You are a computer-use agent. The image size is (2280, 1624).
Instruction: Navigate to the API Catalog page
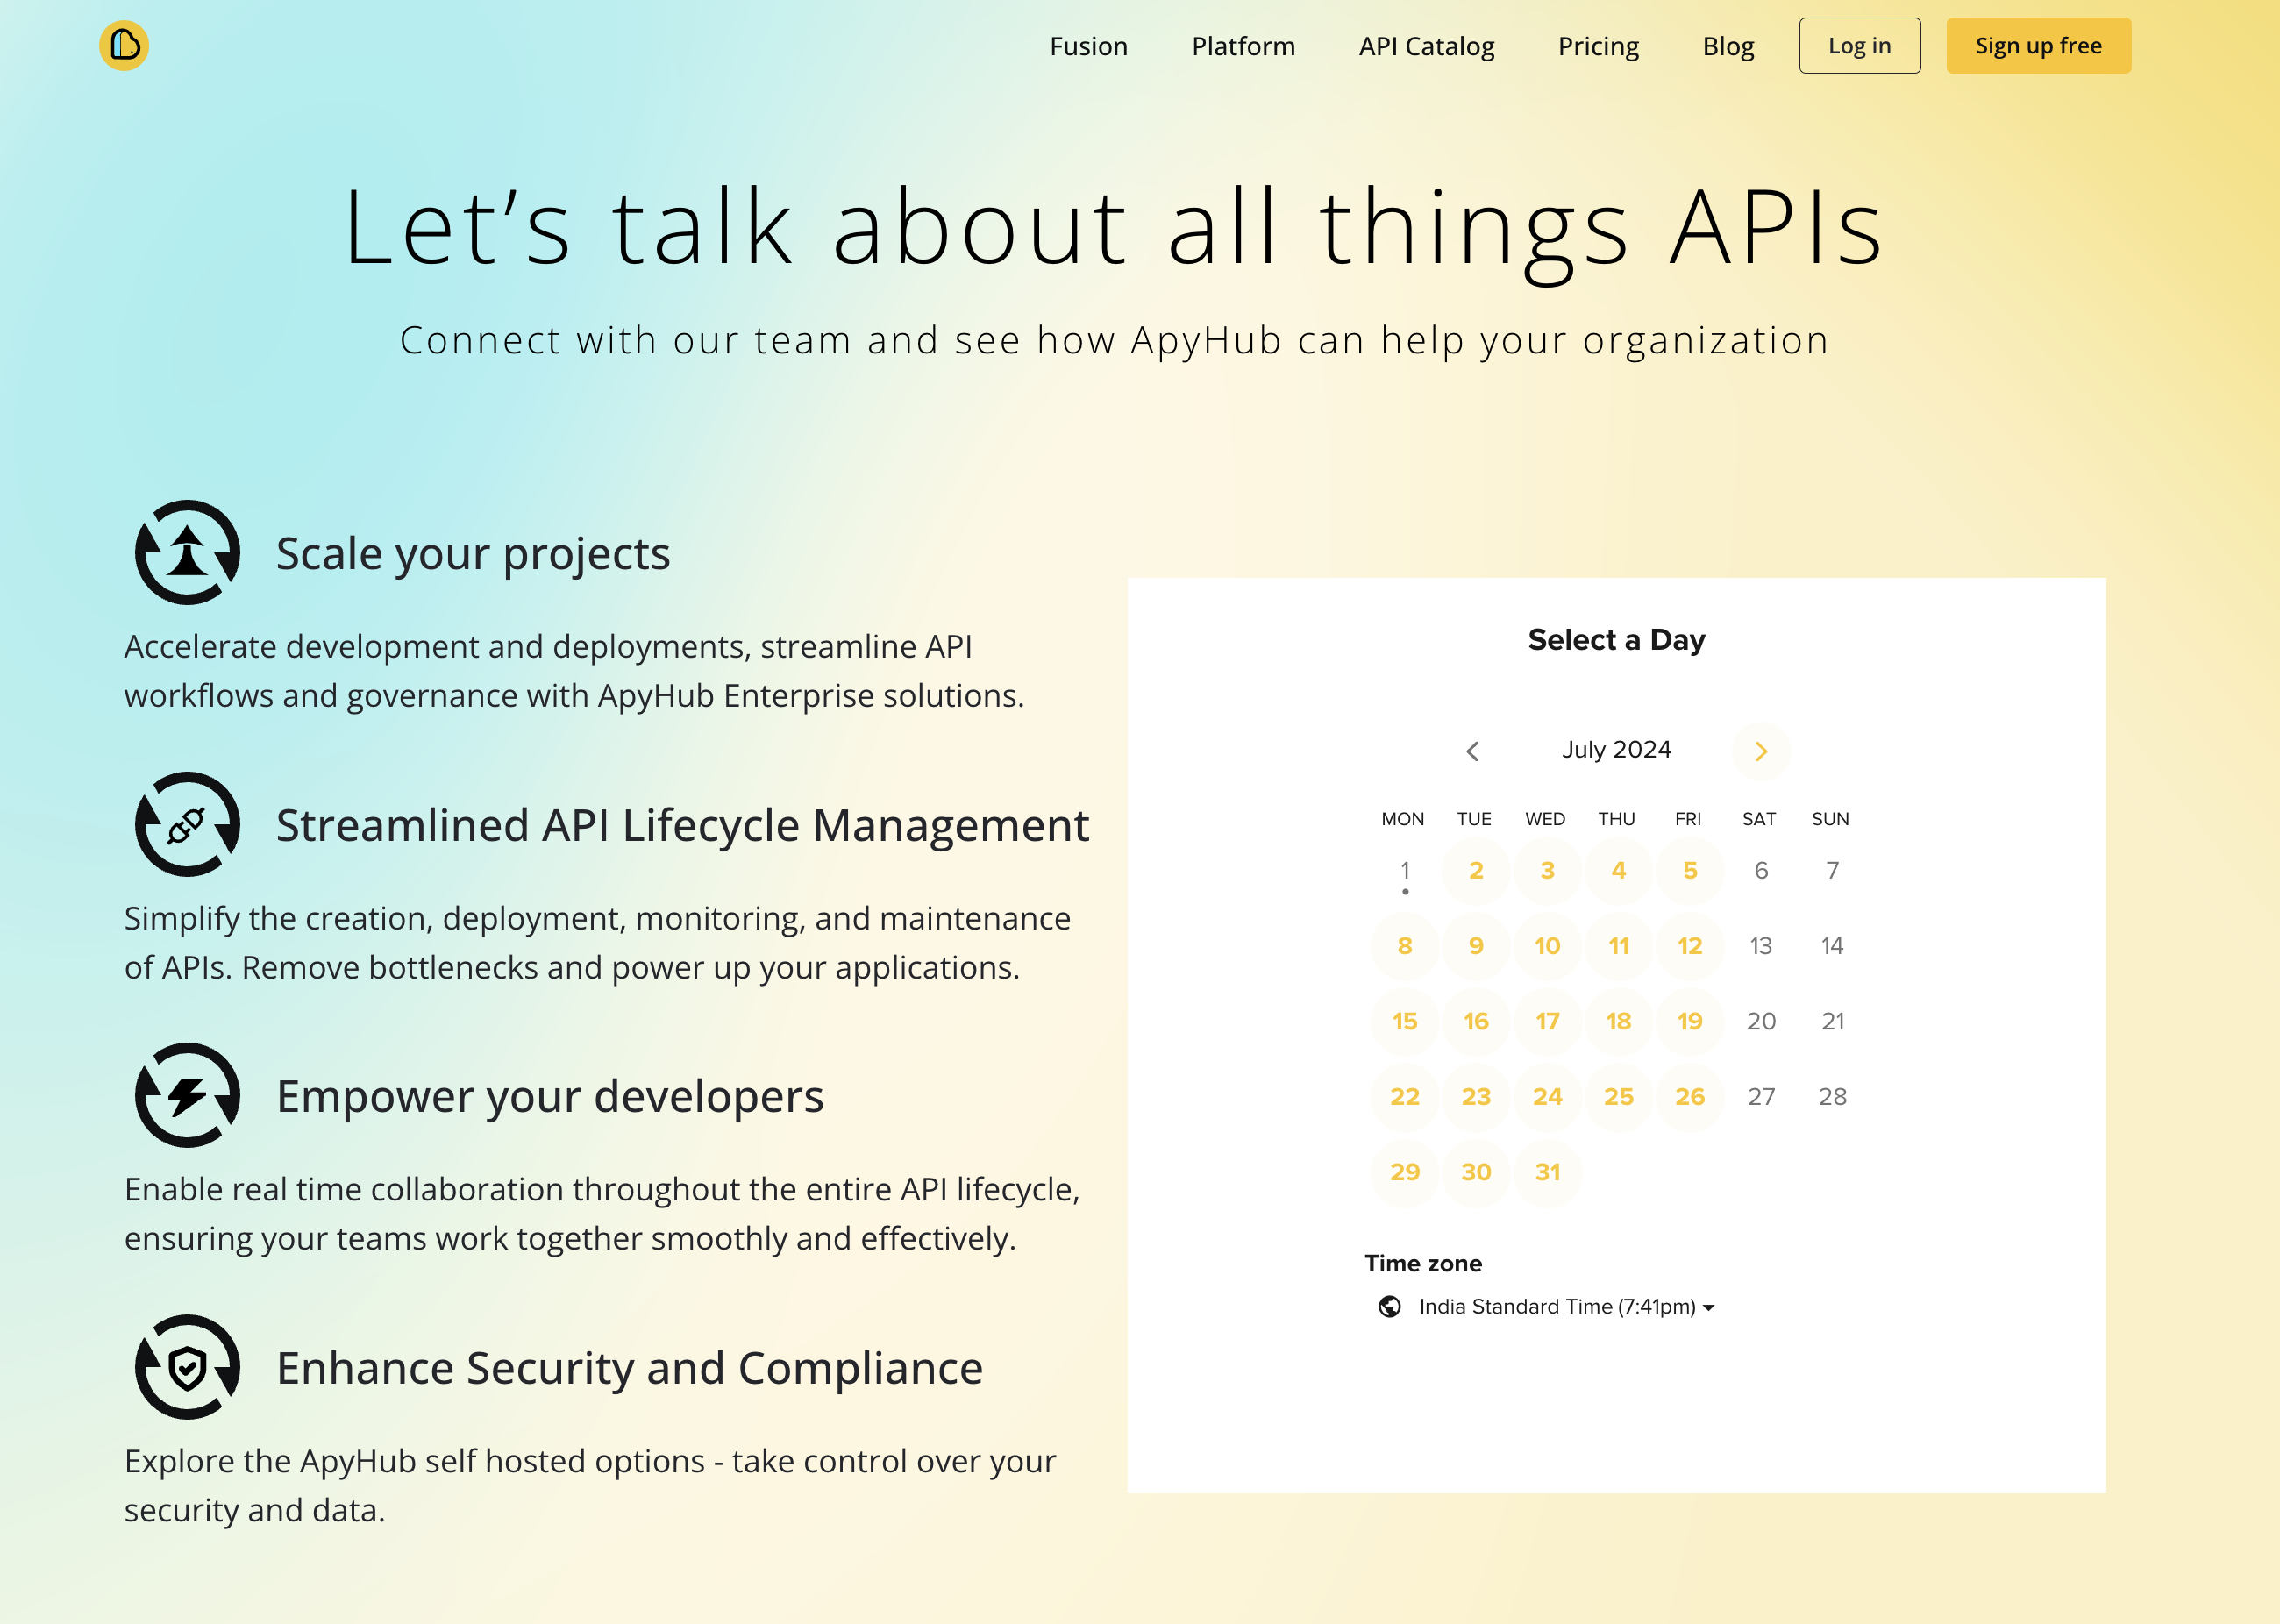pos(1426,45)
